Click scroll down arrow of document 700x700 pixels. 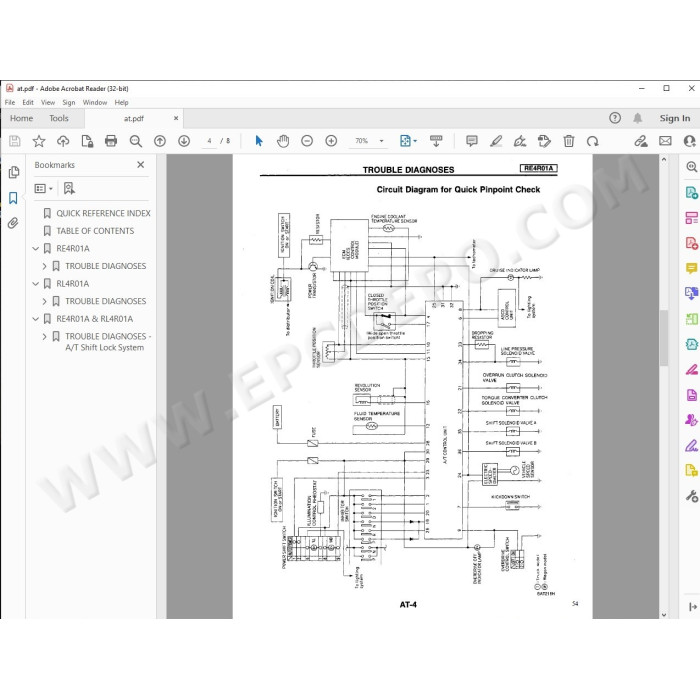click(x=664, y=615)
